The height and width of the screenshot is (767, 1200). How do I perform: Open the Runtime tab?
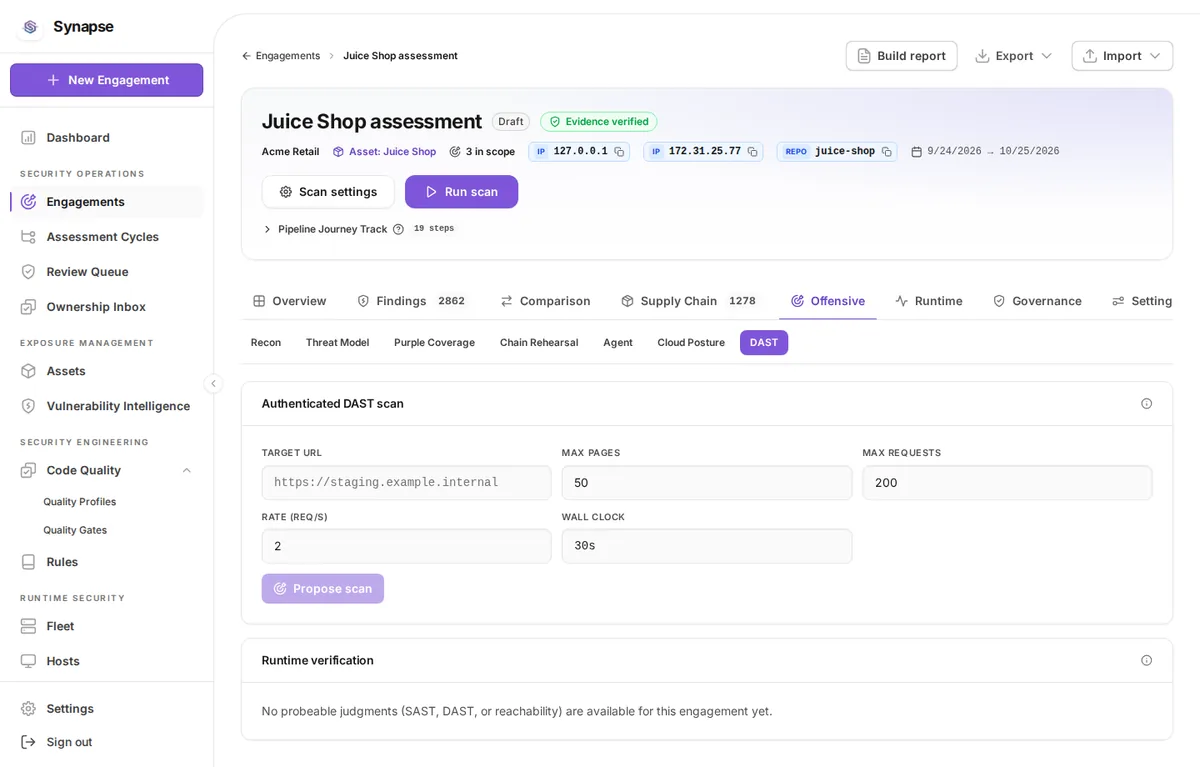pos(929,301)
